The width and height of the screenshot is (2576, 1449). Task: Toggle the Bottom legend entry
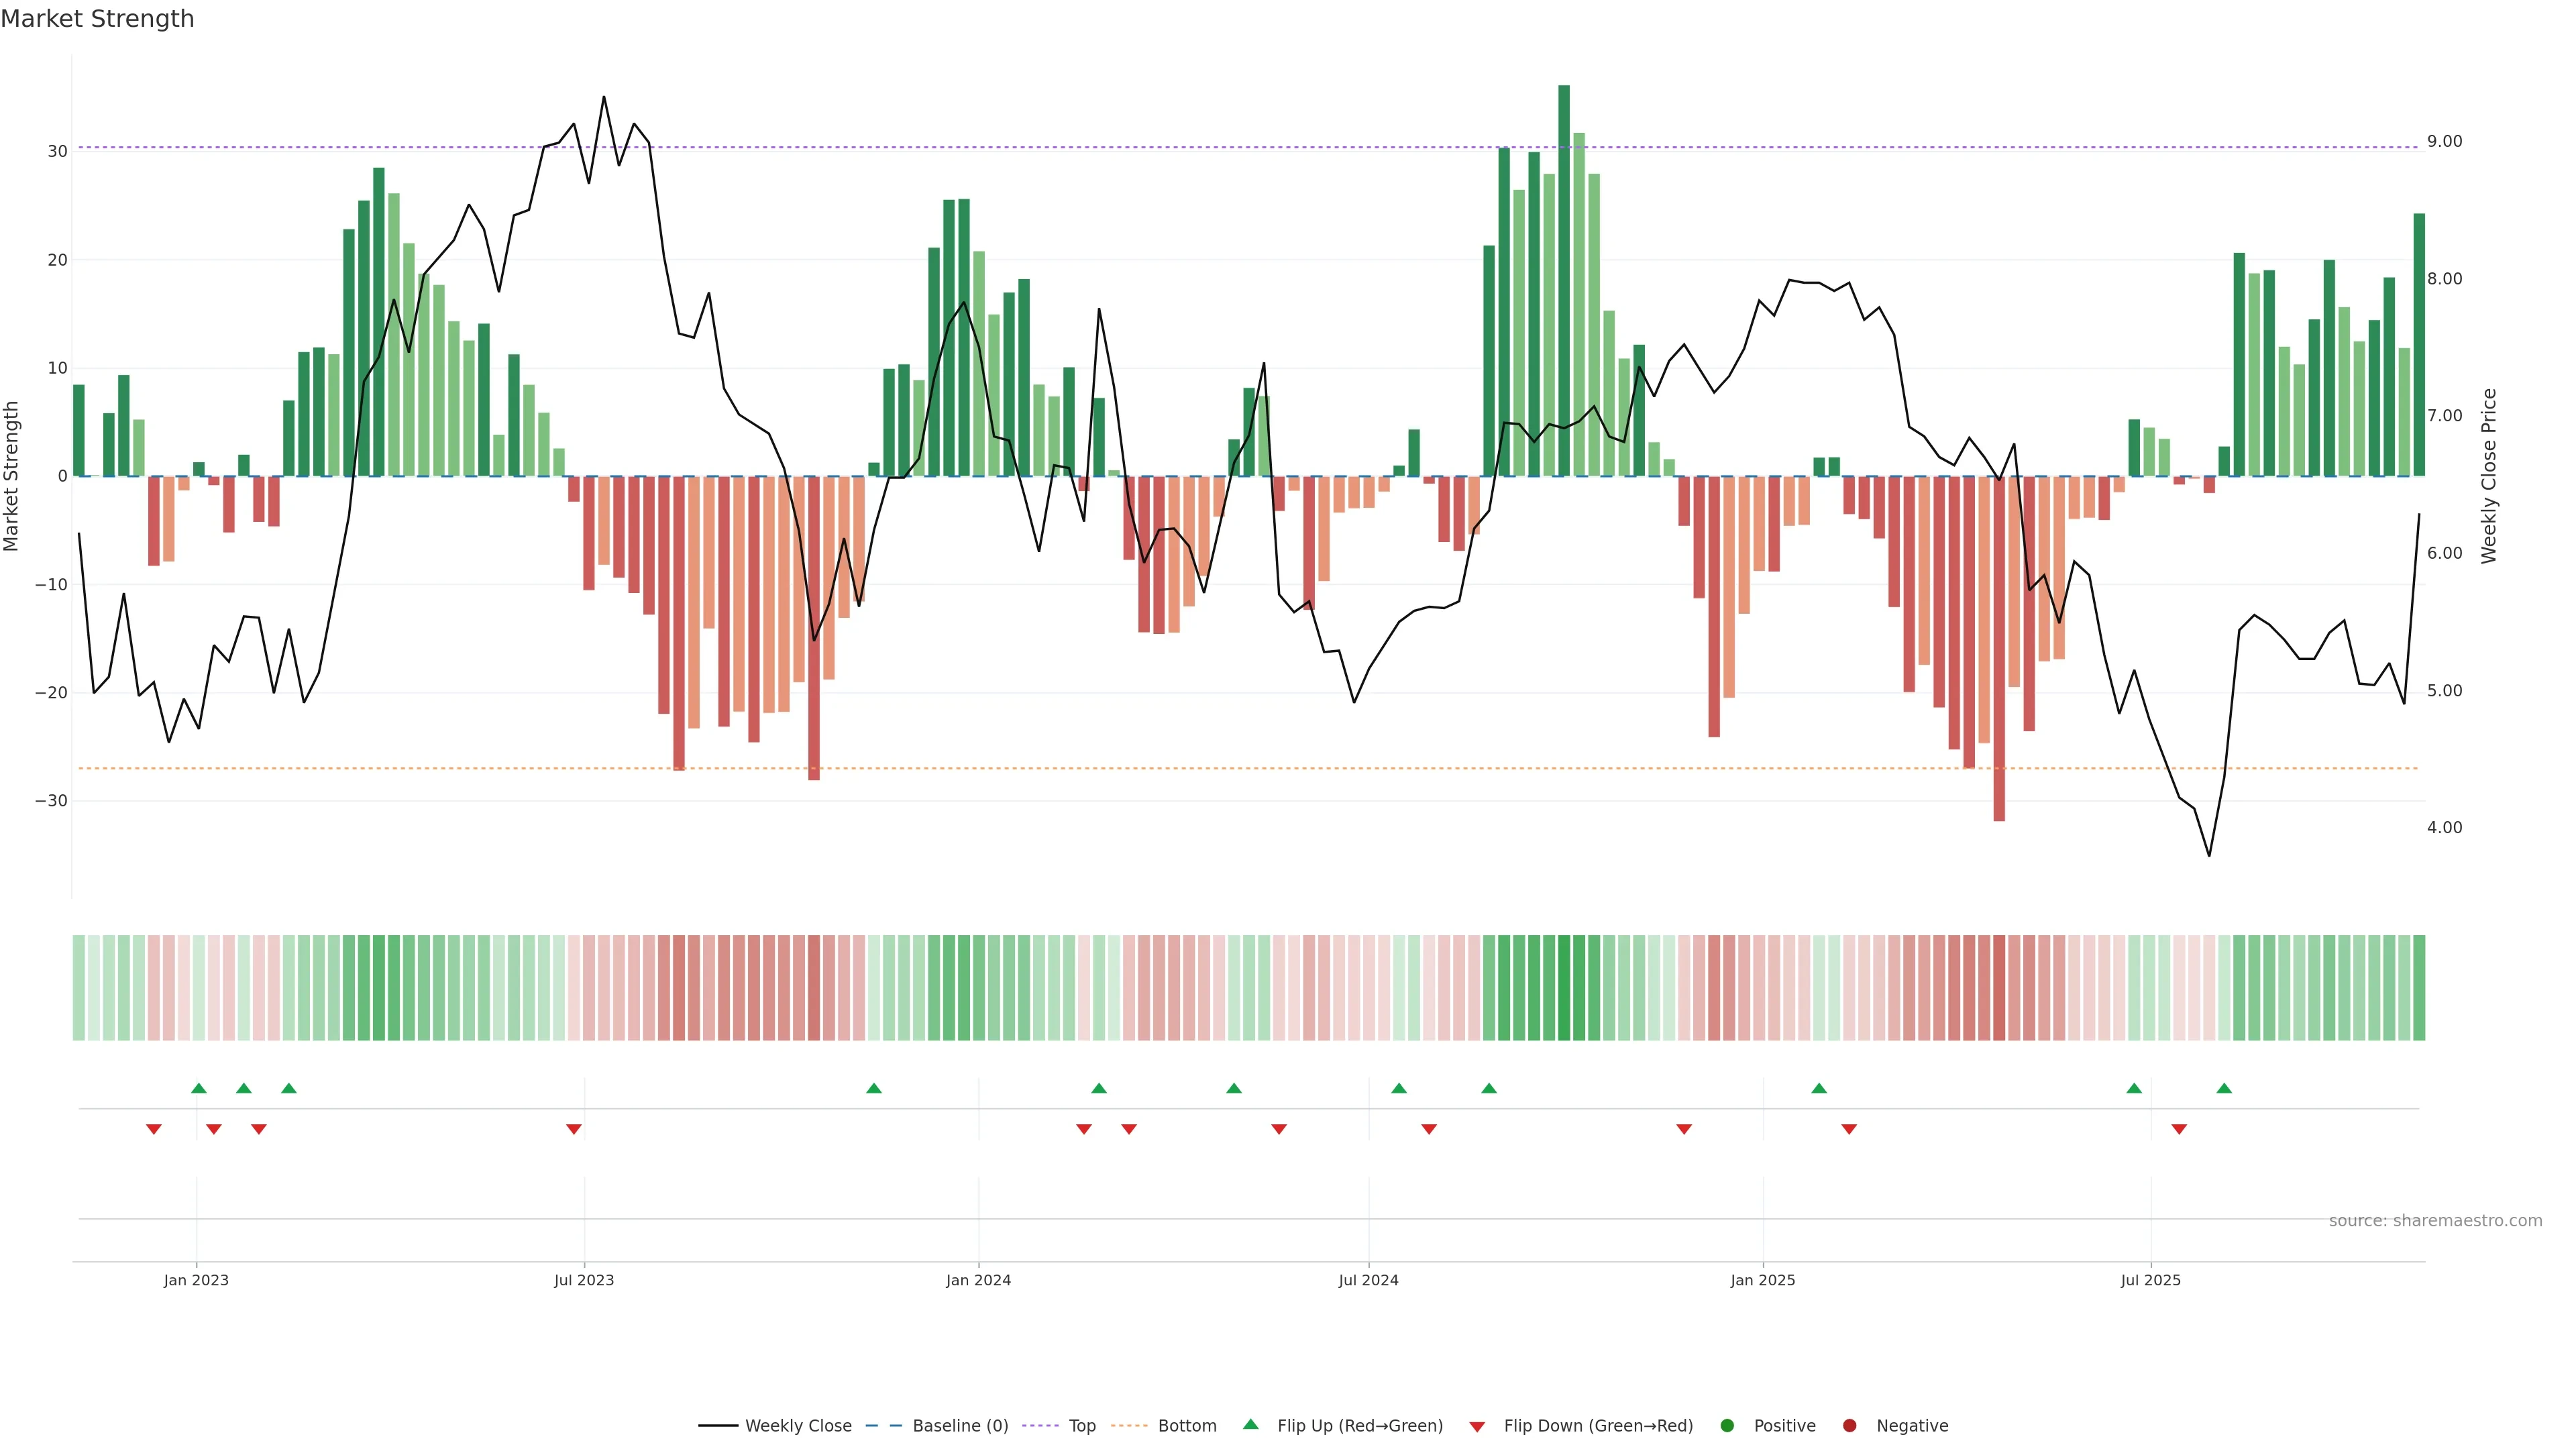1186,1426
